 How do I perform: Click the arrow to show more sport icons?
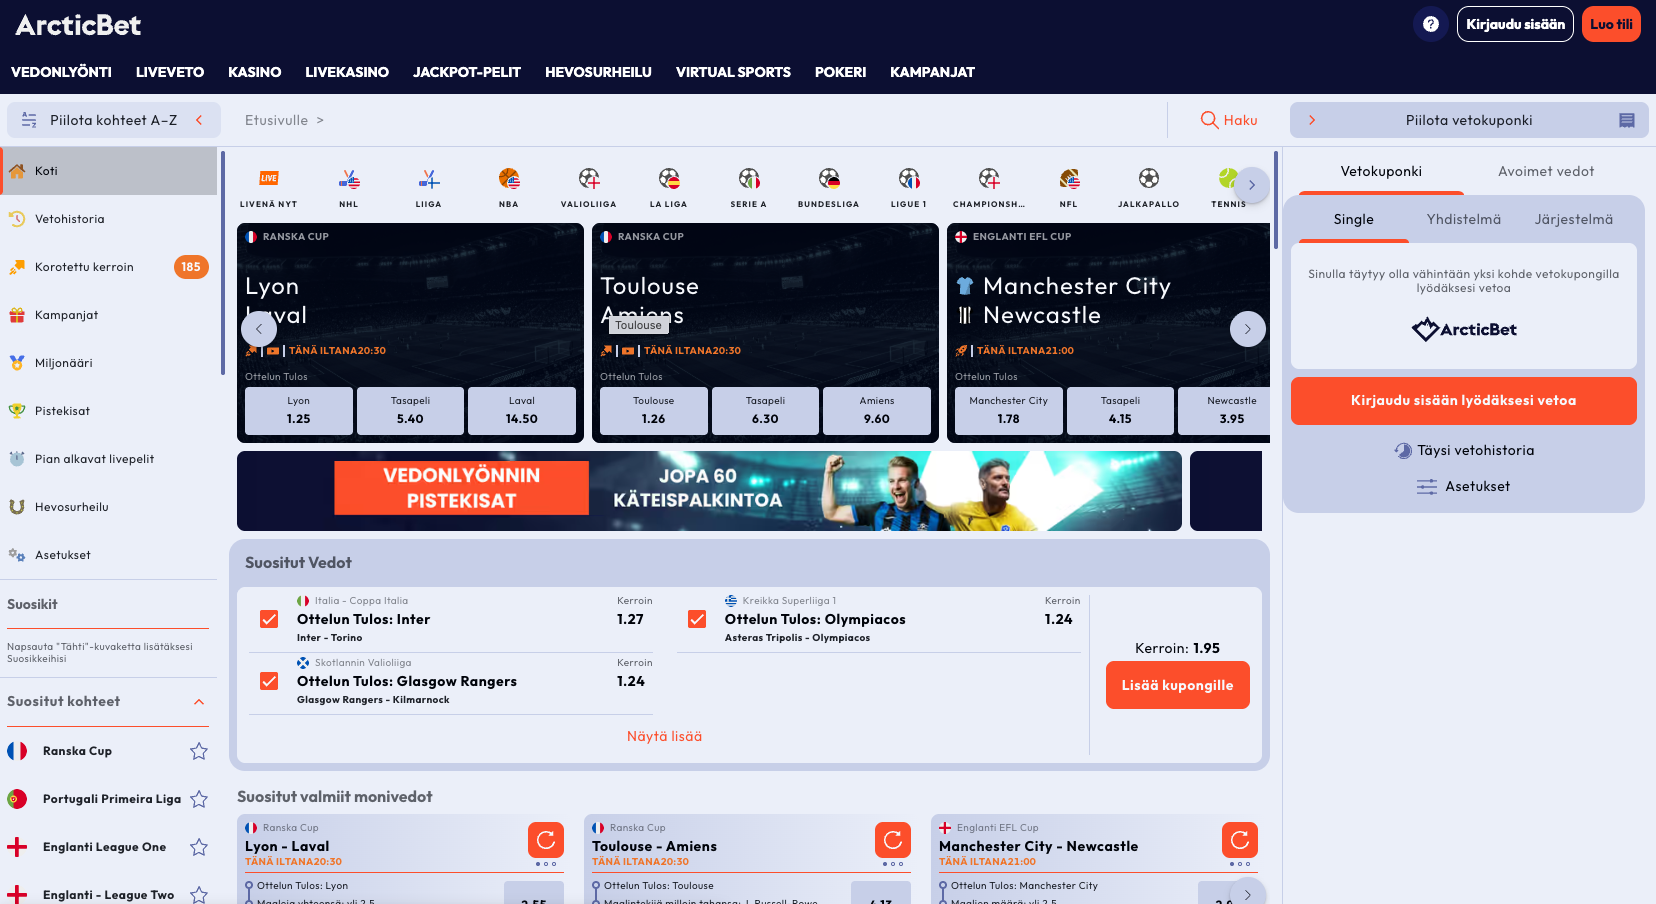(1251, 185)
